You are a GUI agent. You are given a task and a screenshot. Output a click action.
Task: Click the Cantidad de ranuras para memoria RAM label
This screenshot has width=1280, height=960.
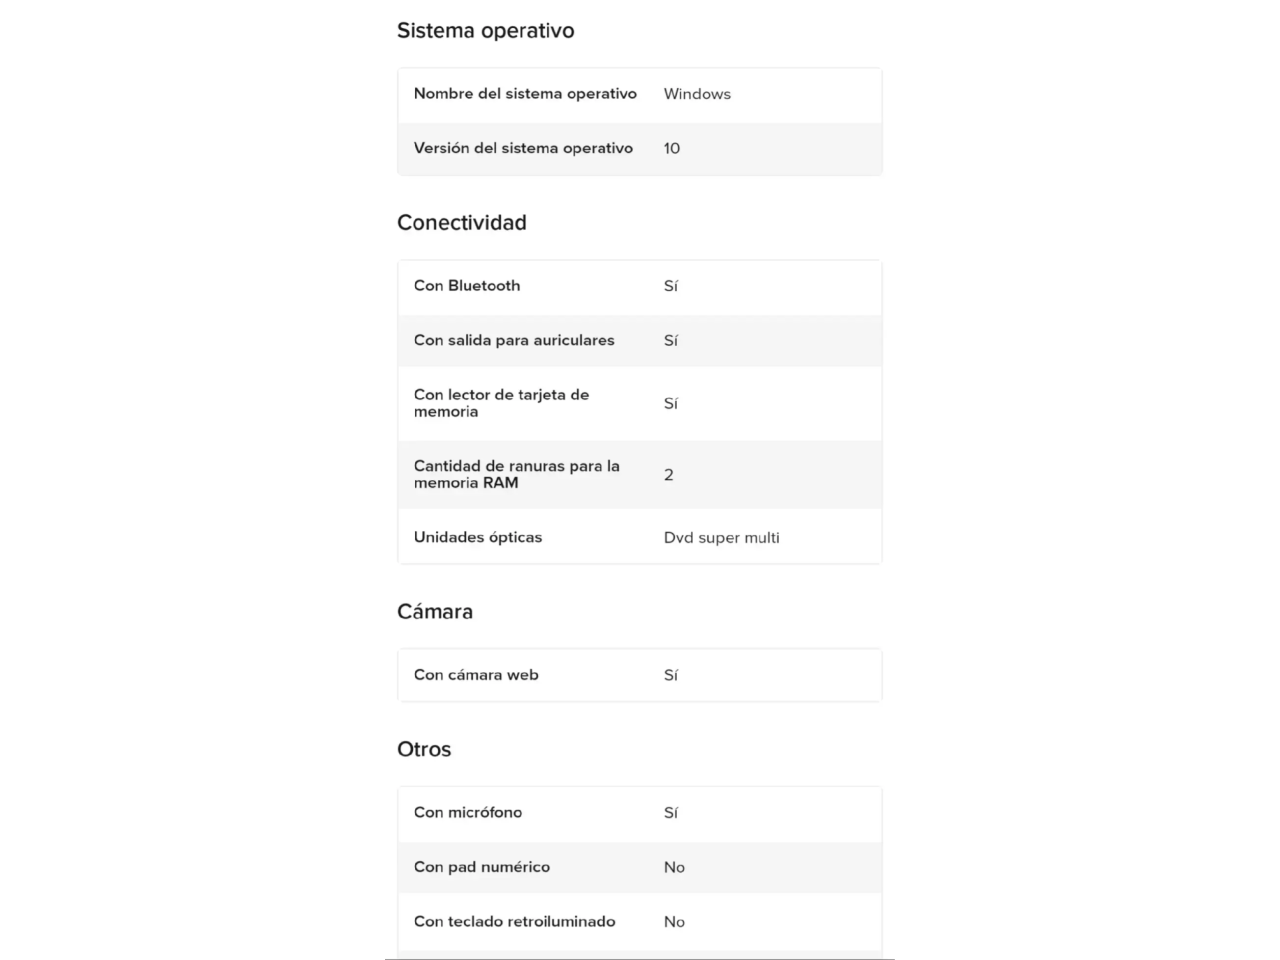[516, 474]
